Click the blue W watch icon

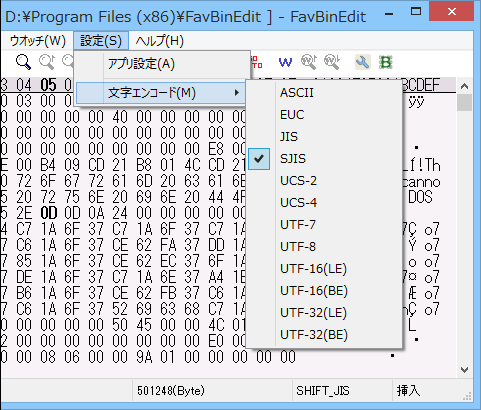[285, 62]
